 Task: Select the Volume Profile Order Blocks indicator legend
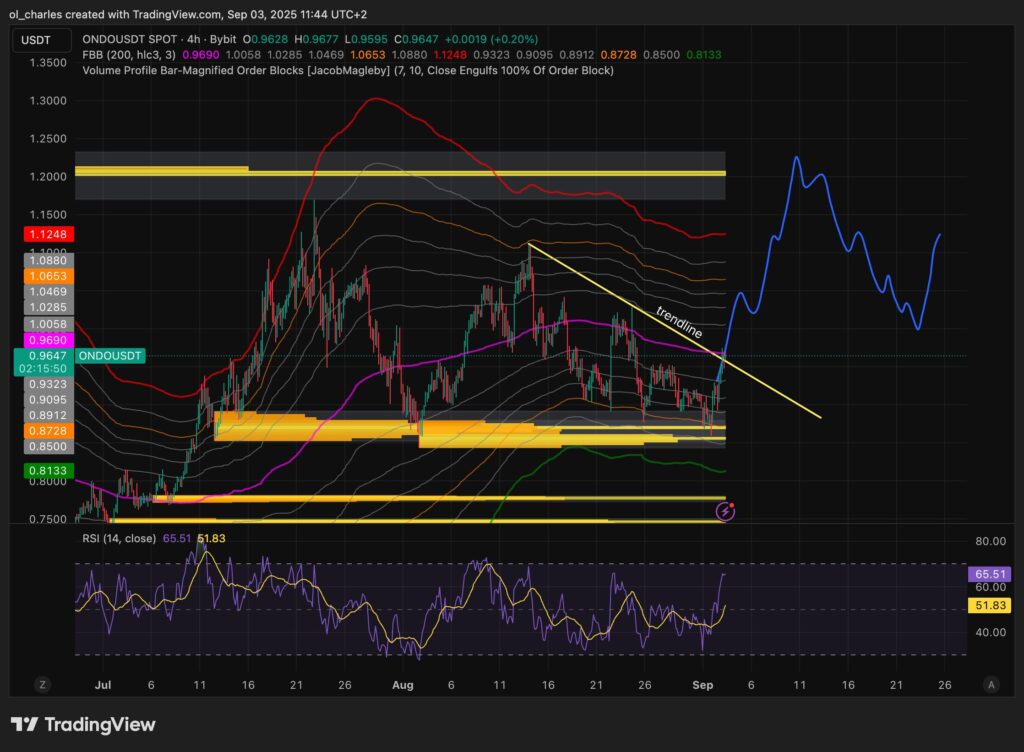point(348,70)
